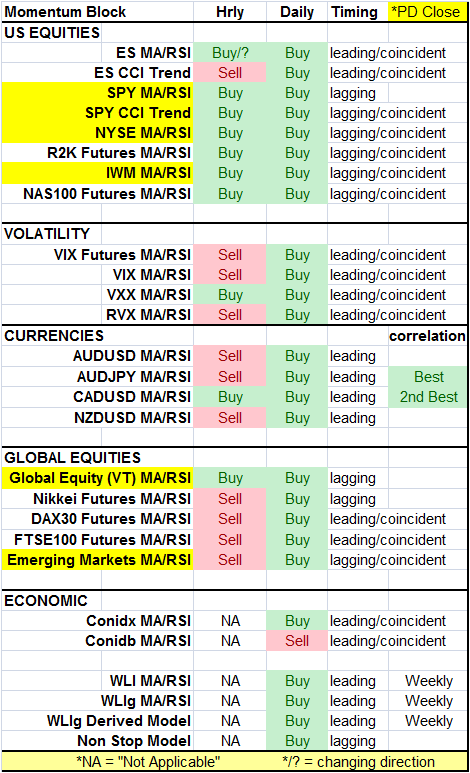Select the Momentum Block header cell
The height and width of the screenshot is (773, 470).
(x=98, y=12)
